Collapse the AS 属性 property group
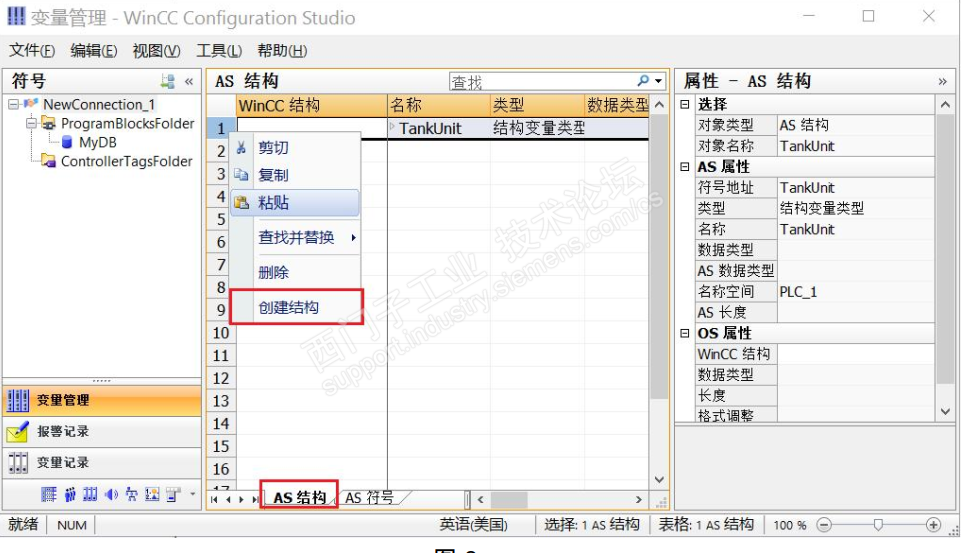 click(x=684, y=167)
